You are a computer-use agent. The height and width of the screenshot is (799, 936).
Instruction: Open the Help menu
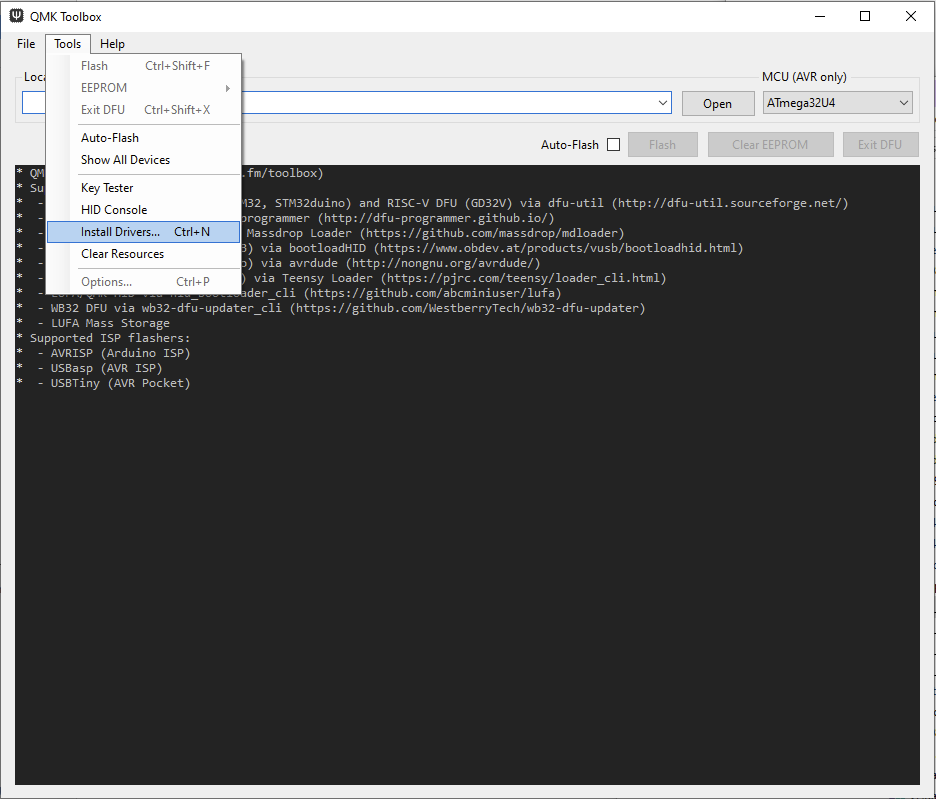(112, 44)
